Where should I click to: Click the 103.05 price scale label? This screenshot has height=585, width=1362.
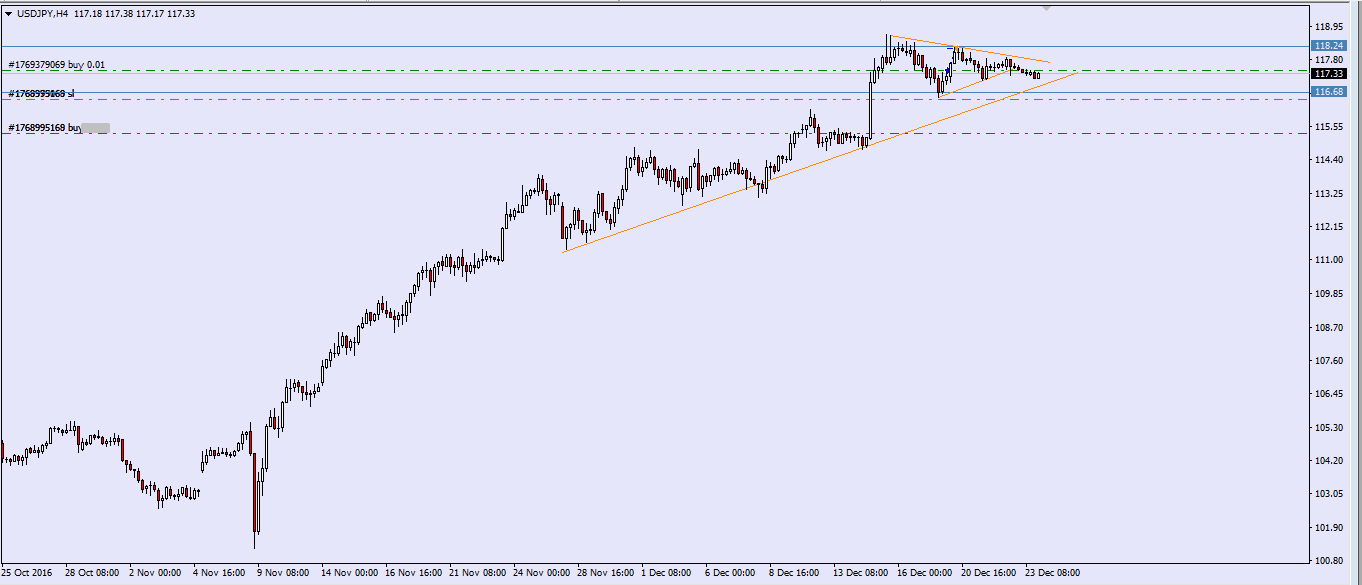coord(1329,494)
